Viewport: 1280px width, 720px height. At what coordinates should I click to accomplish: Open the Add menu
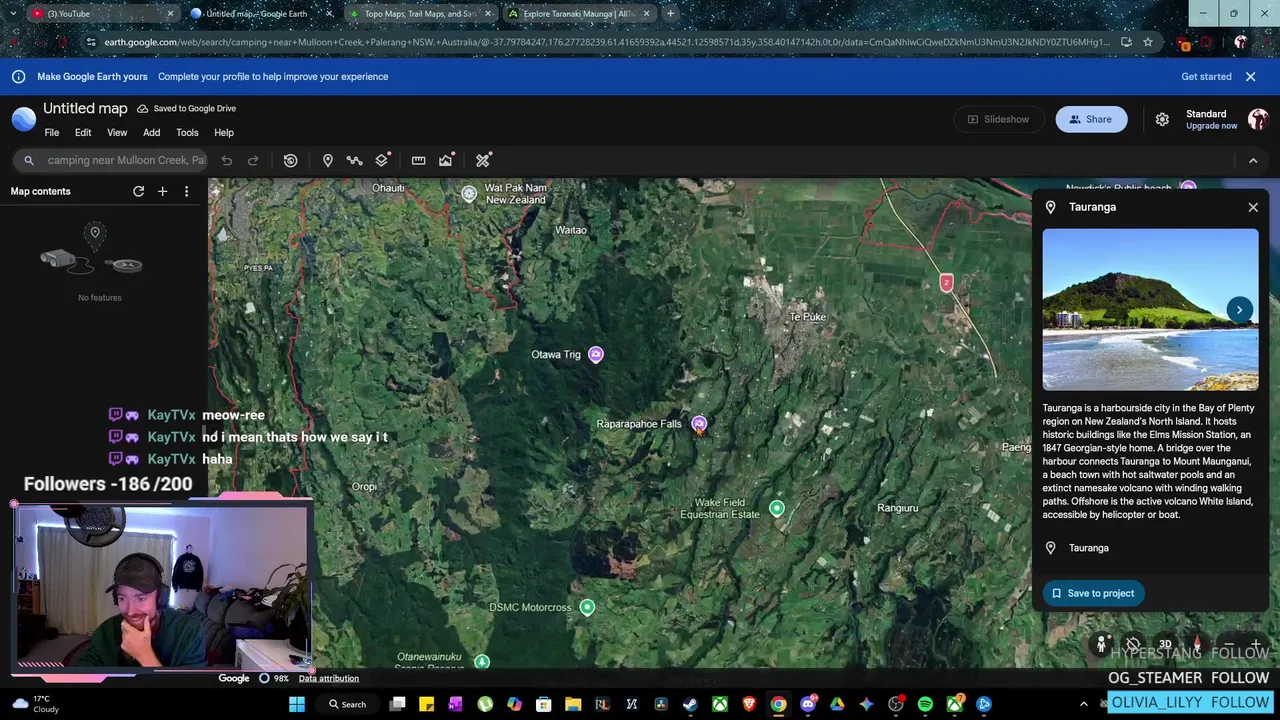tap(151, 133)
